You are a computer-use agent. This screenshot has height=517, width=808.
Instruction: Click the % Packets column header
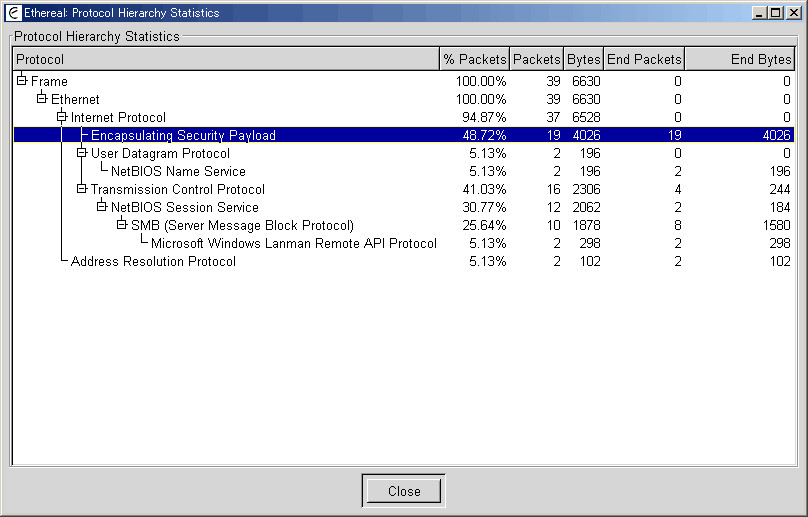tap(475, 59)
